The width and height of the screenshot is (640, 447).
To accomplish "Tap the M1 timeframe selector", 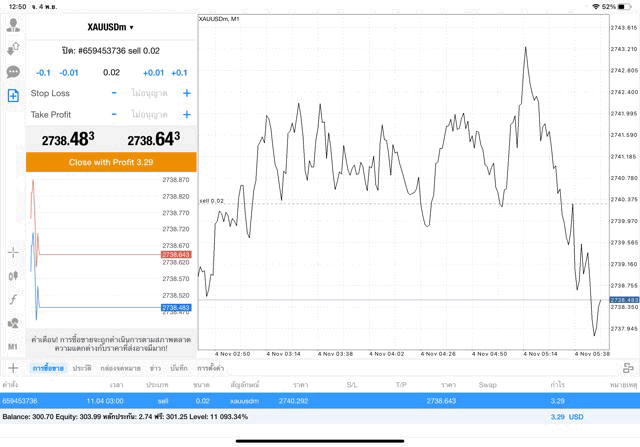I will pos(13,346).
